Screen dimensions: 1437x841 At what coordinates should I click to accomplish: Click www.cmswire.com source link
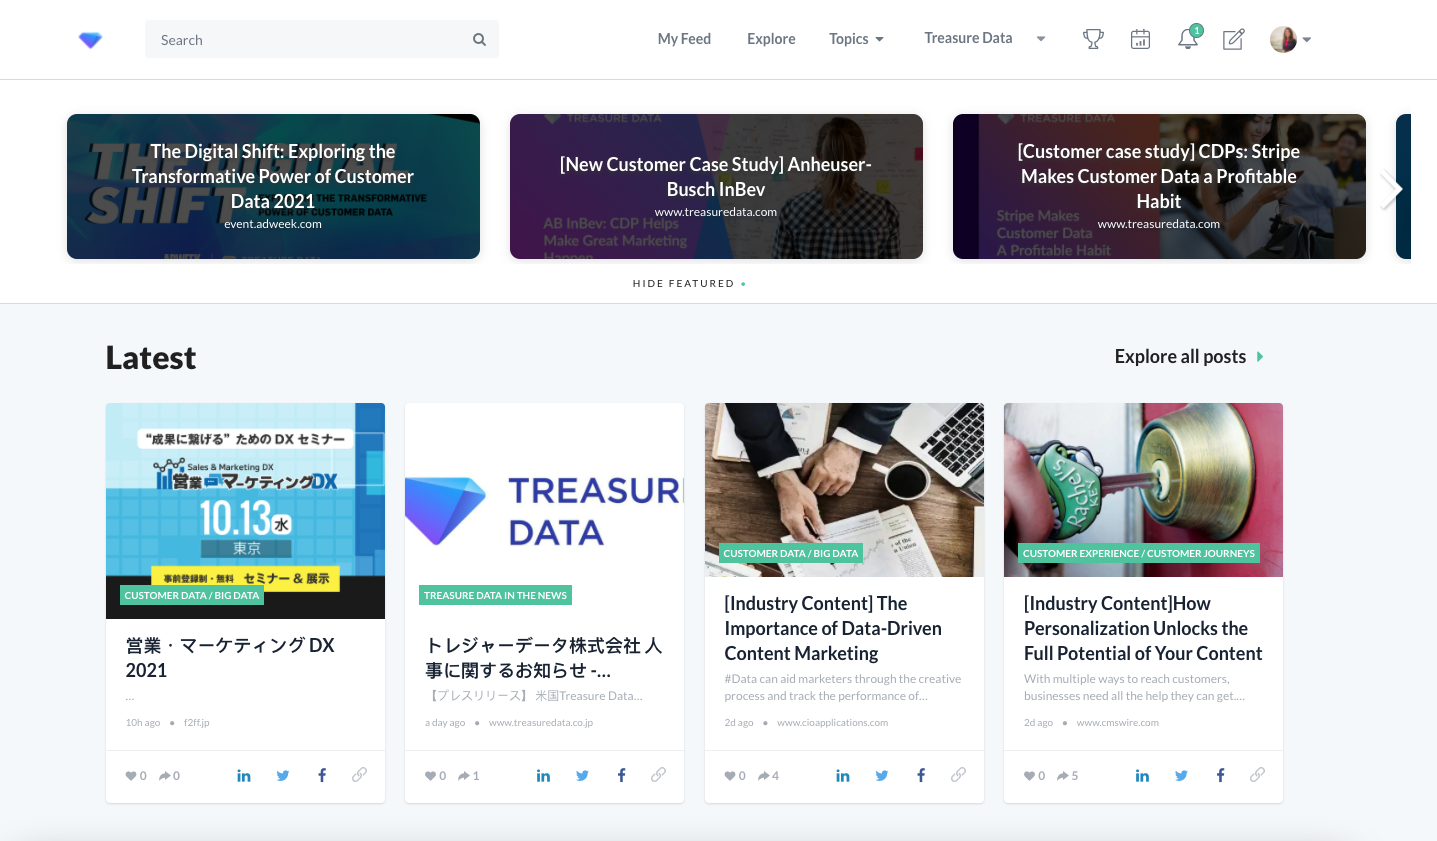click(x=1117, y=723)
